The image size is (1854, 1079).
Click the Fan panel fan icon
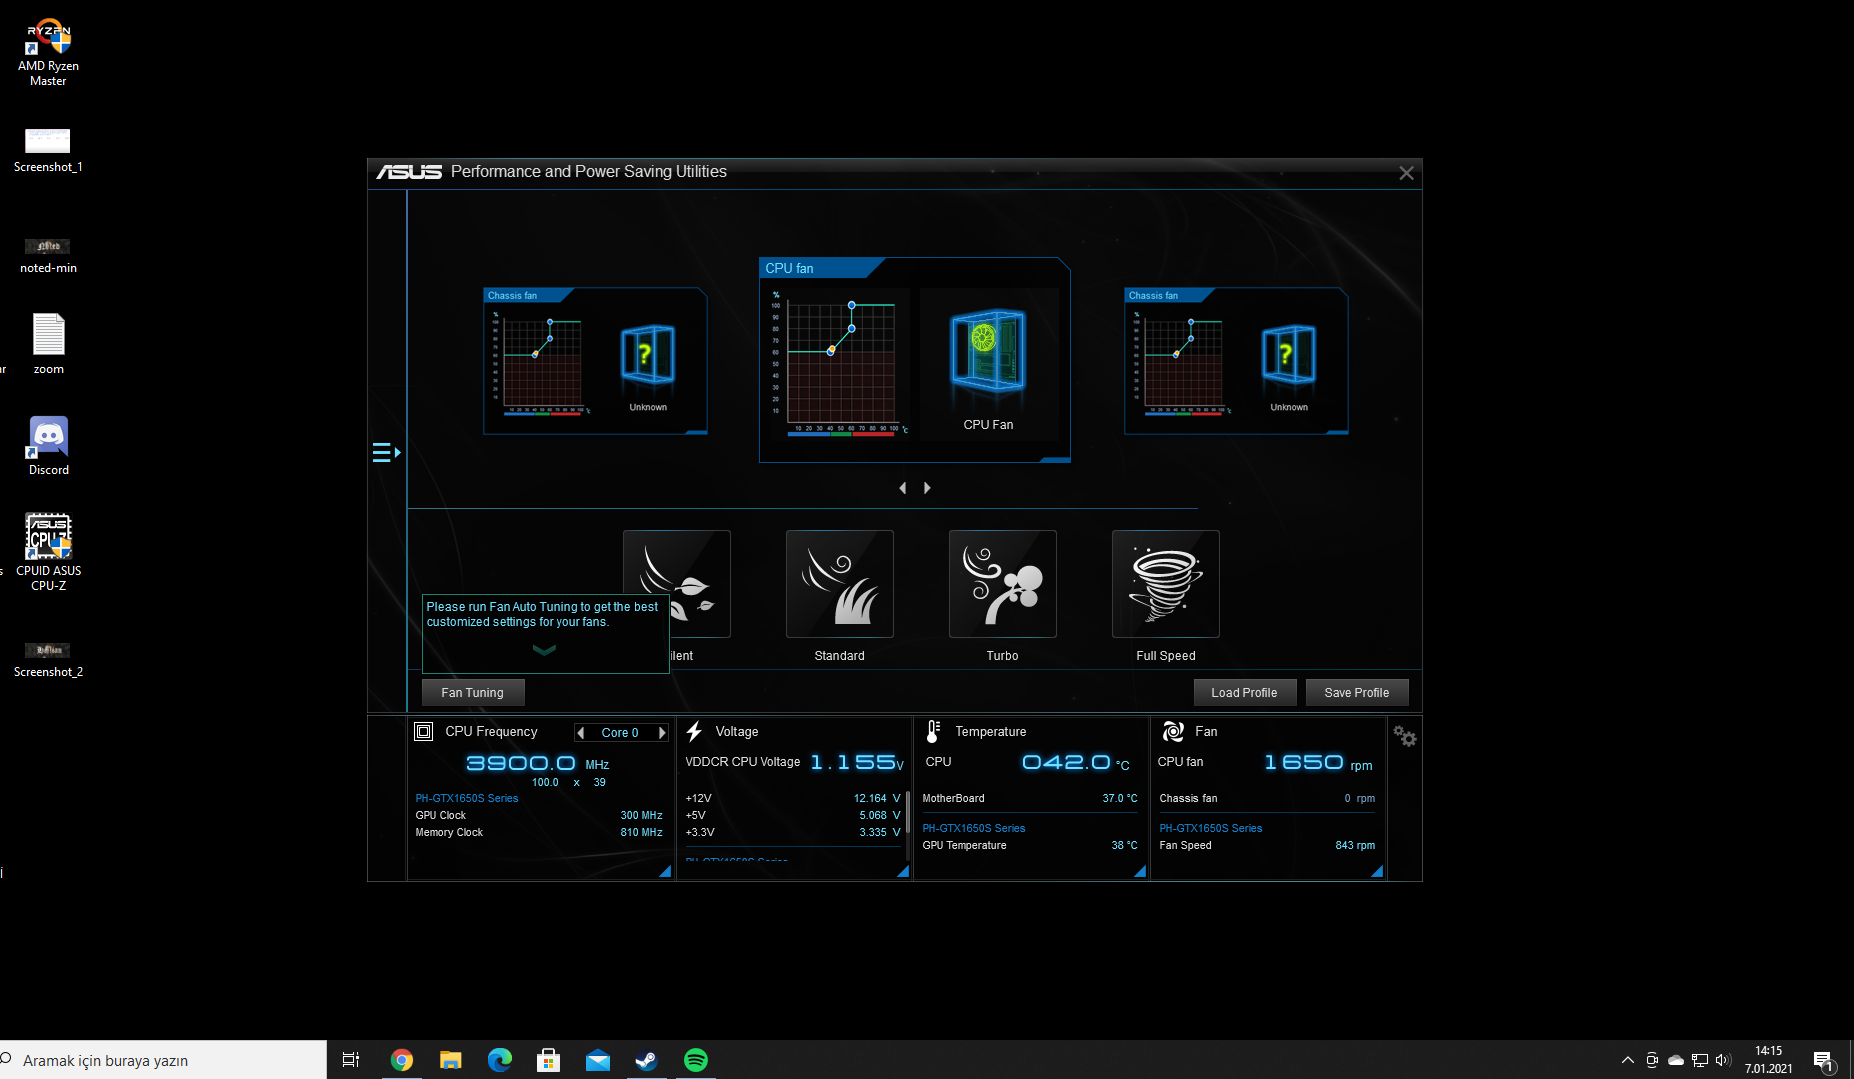pyautogui.click(x=1173, y=731)
